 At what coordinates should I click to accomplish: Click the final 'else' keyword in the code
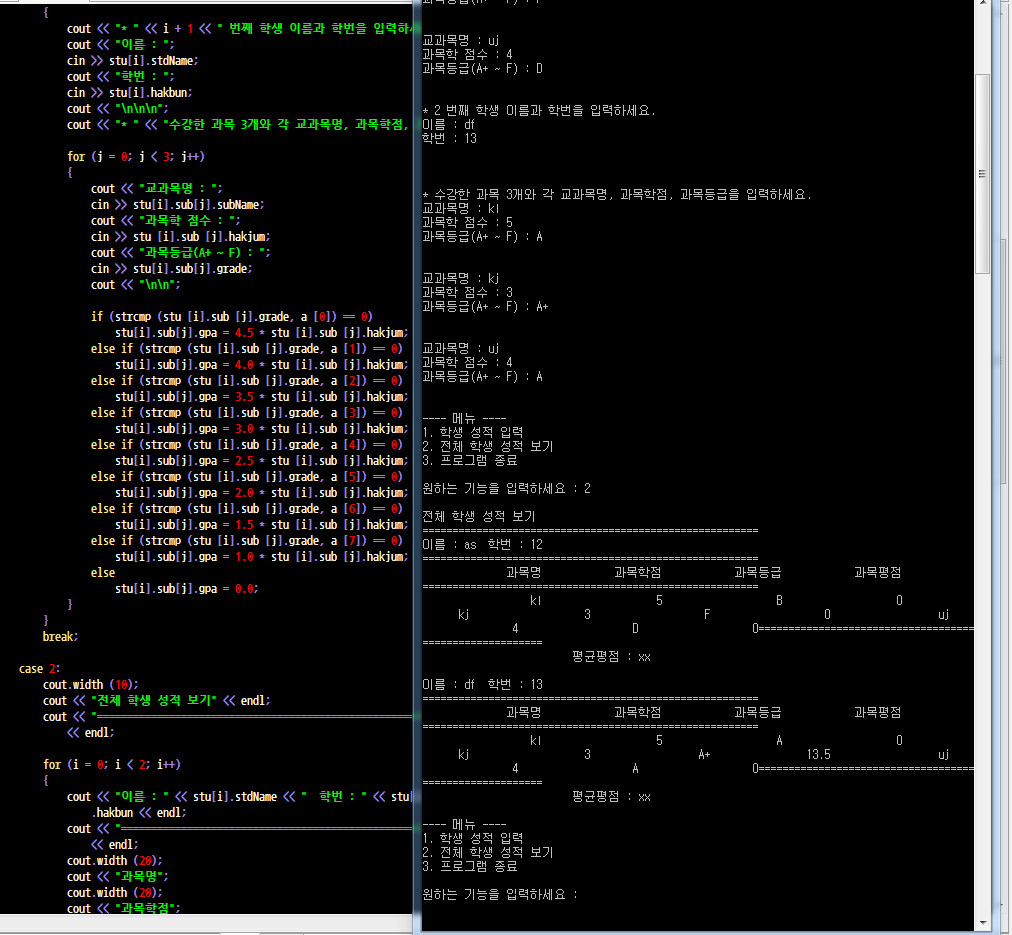[102, 572]
